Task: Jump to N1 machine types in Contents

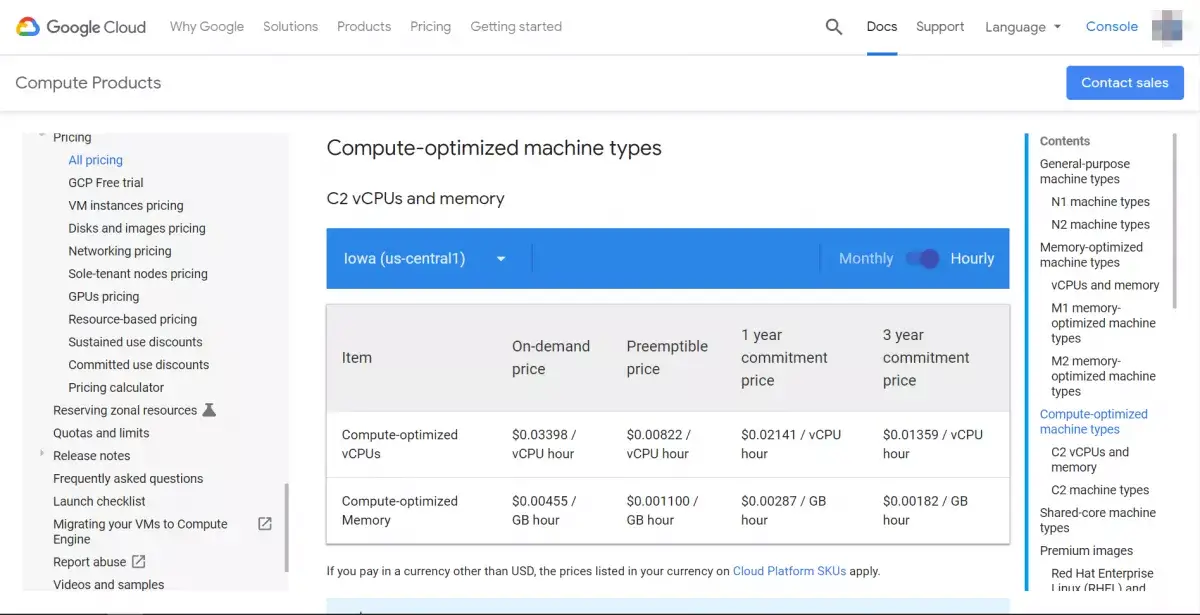Action: coord(1100,202)
